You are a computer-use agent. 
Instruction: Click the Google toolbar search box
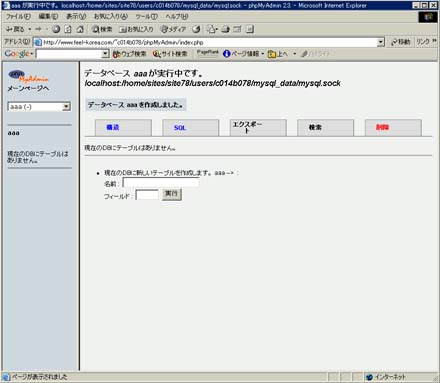click(69, 54)
